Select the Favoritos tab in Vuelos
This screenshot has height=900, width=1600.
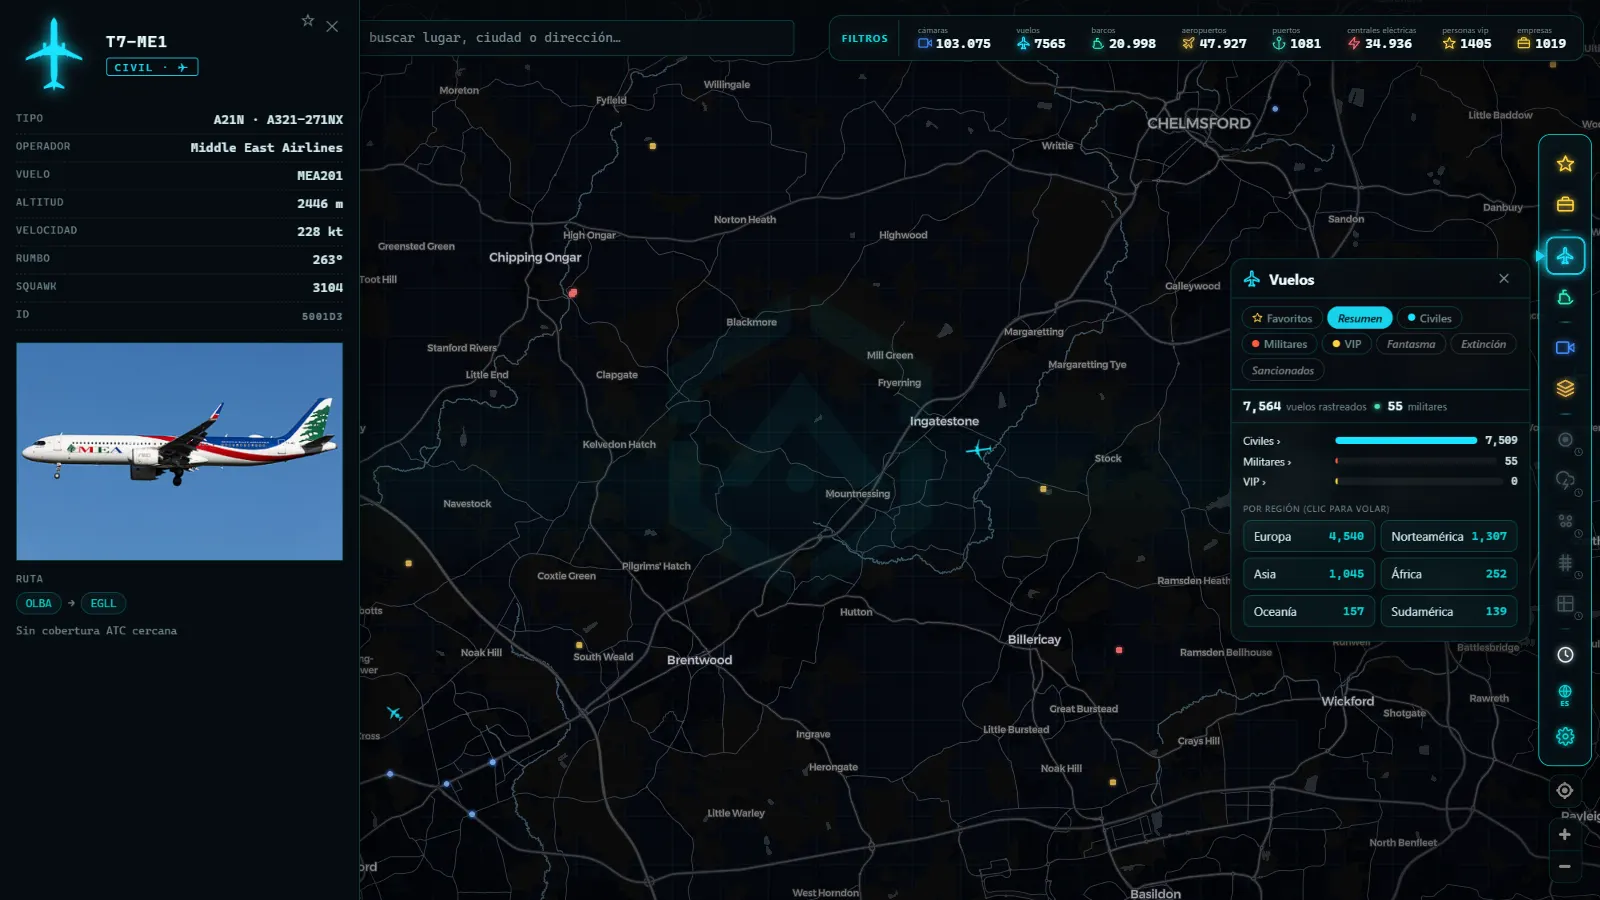tap(1282, 318)
